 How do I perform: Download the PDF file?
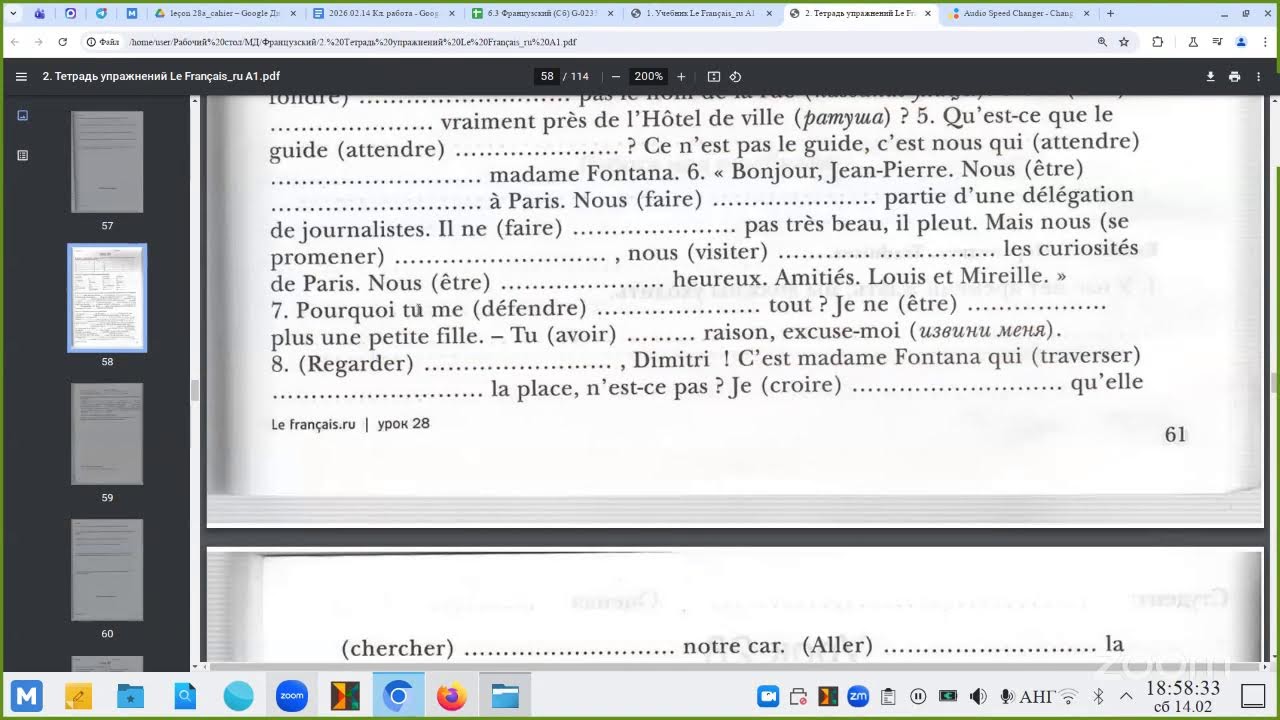1210,76
